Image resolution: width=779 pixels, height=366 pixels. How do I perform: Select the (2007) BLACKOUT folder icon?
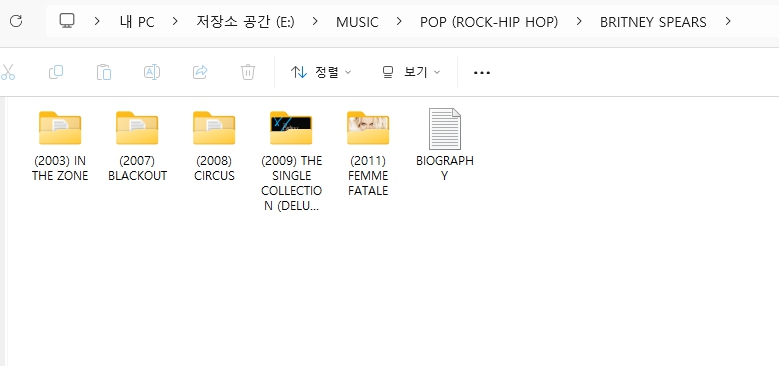pos(137,128)
